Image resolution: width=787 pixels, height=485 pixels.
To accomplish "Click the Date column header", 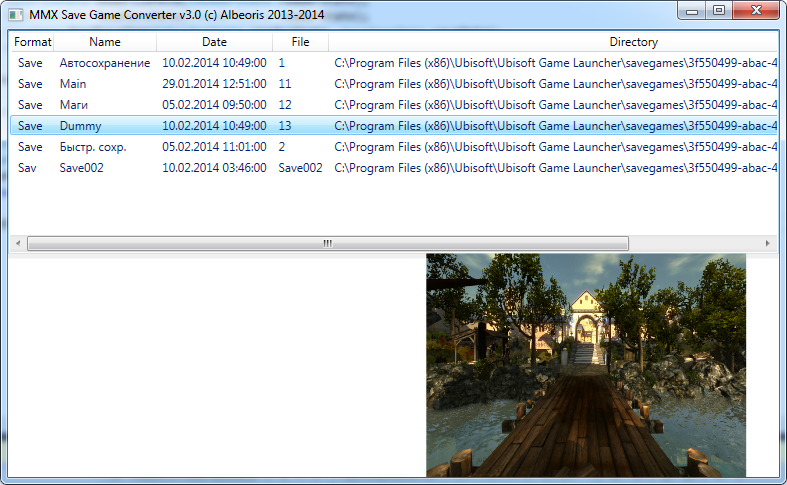I will [x=214, y=42].
